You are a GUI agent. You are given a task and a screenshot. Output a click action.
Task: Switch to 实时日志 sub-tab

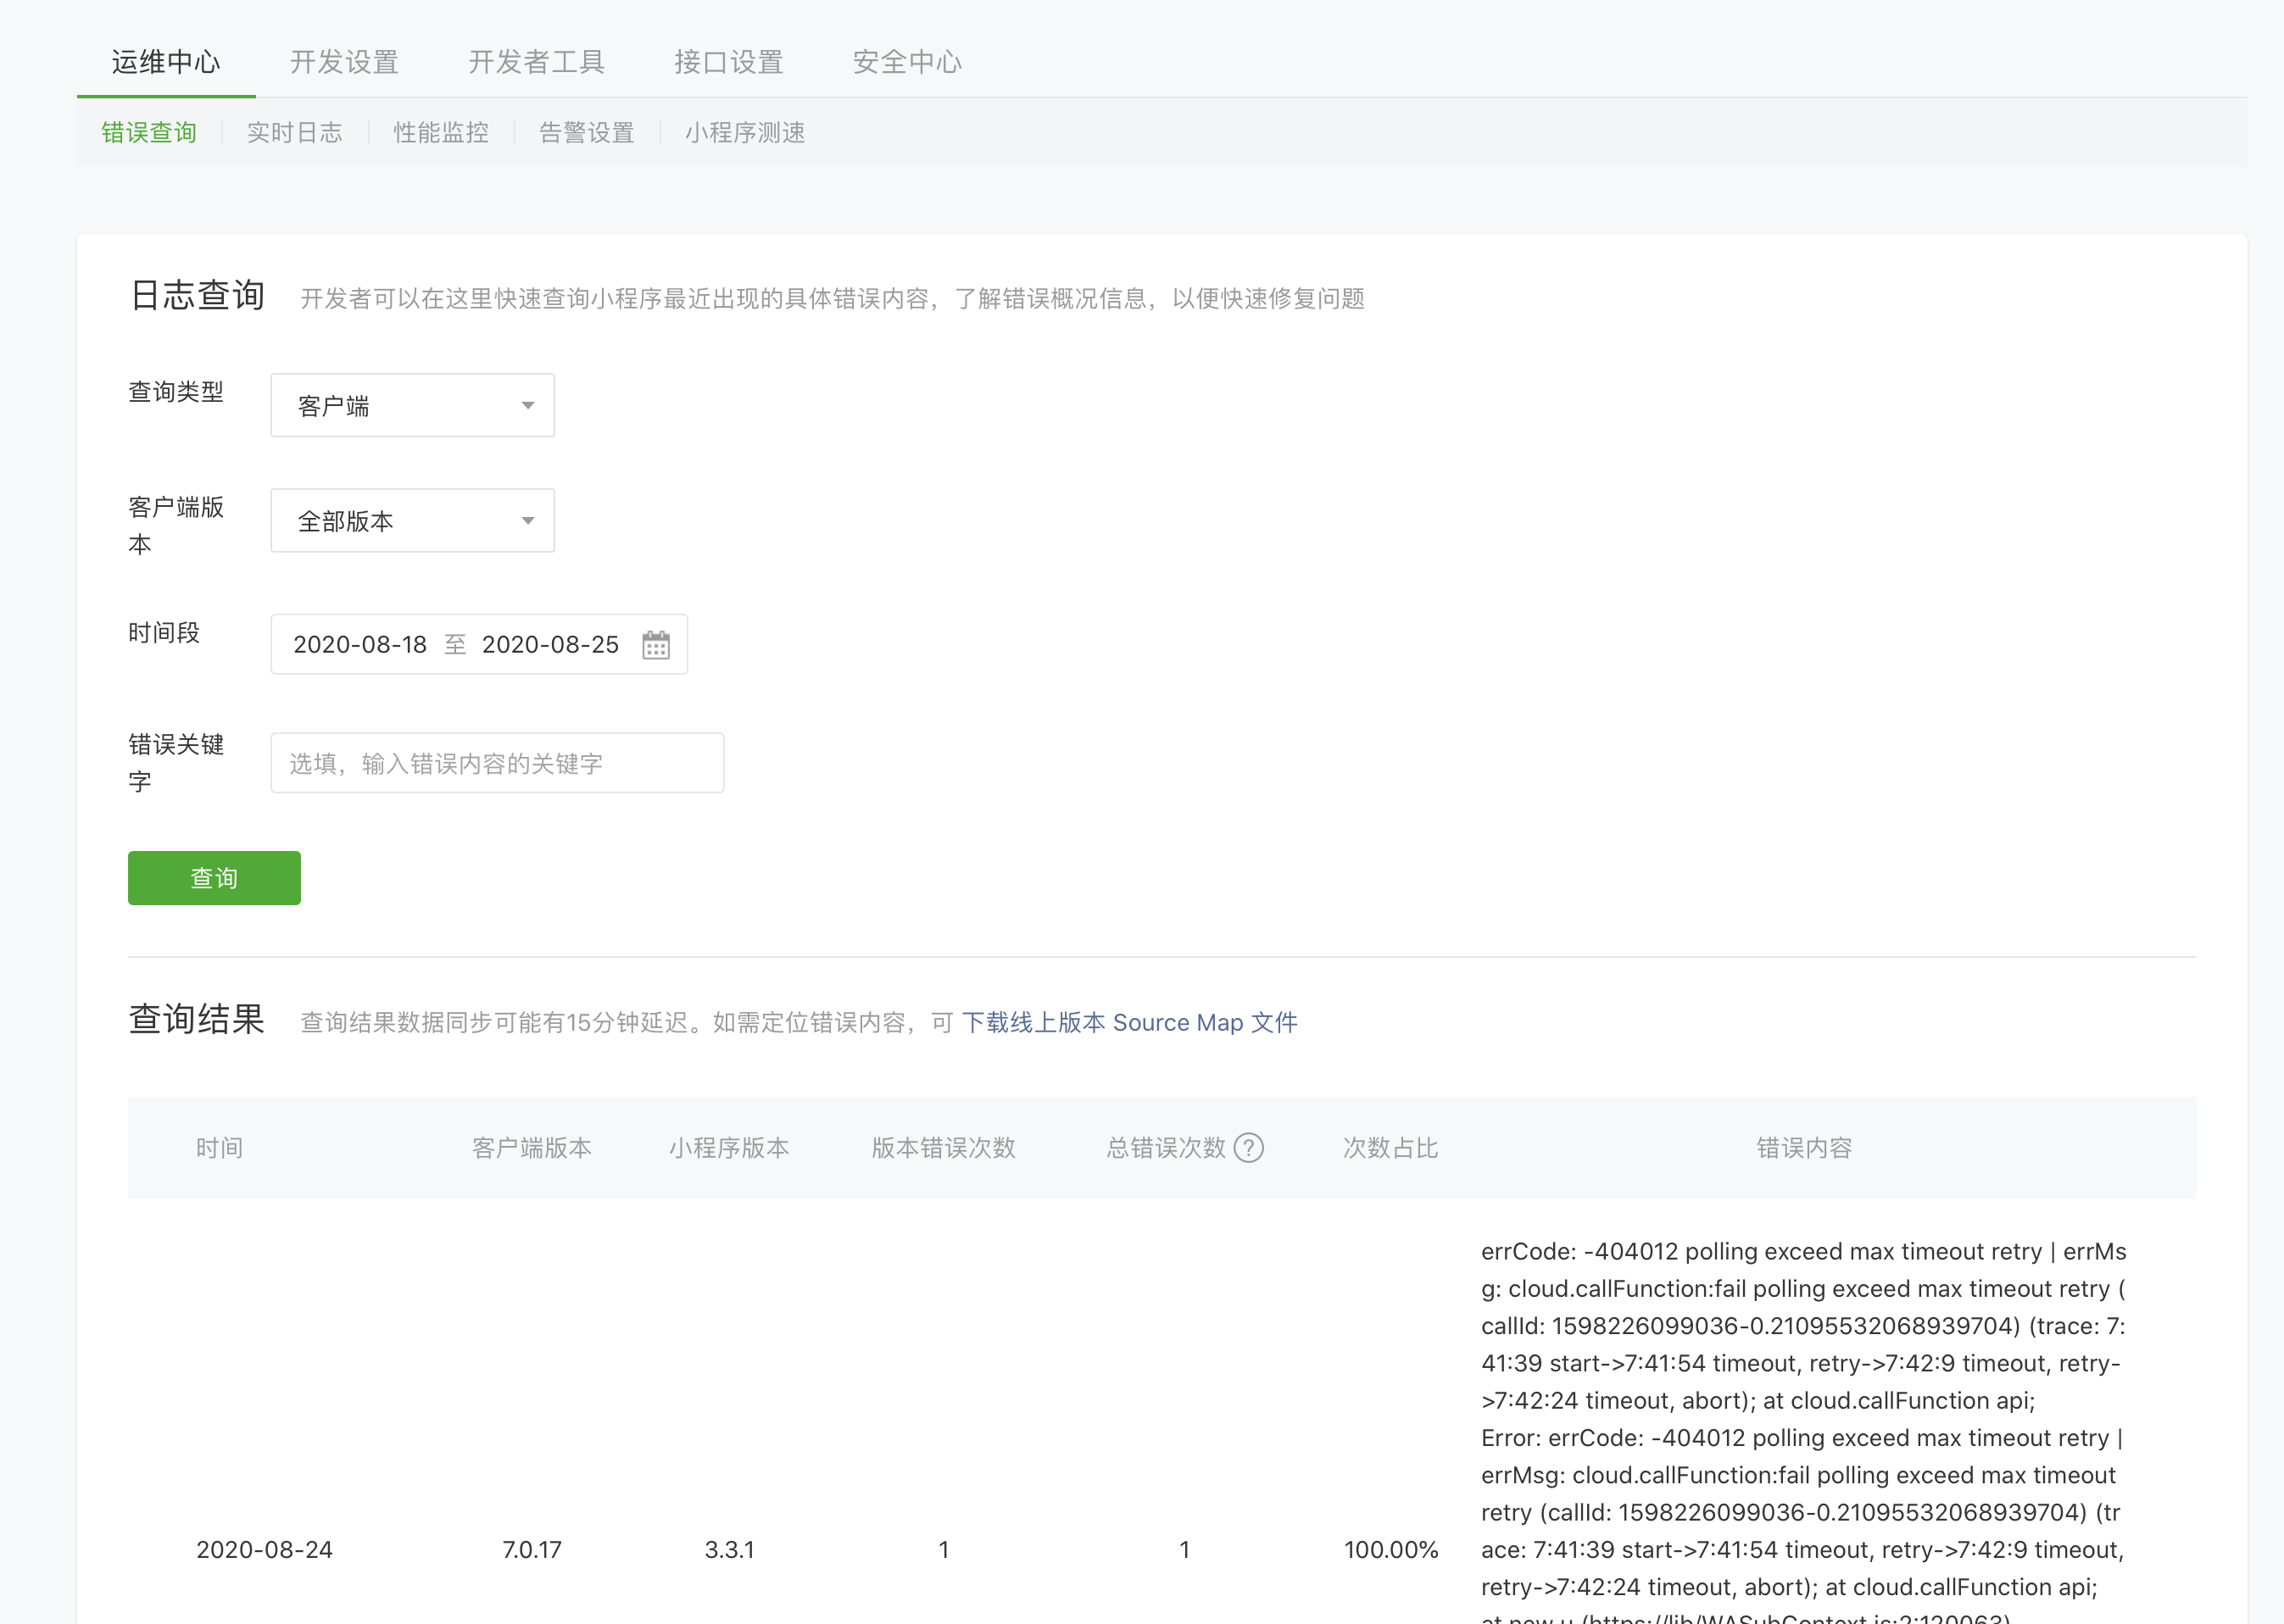(295, 133)
